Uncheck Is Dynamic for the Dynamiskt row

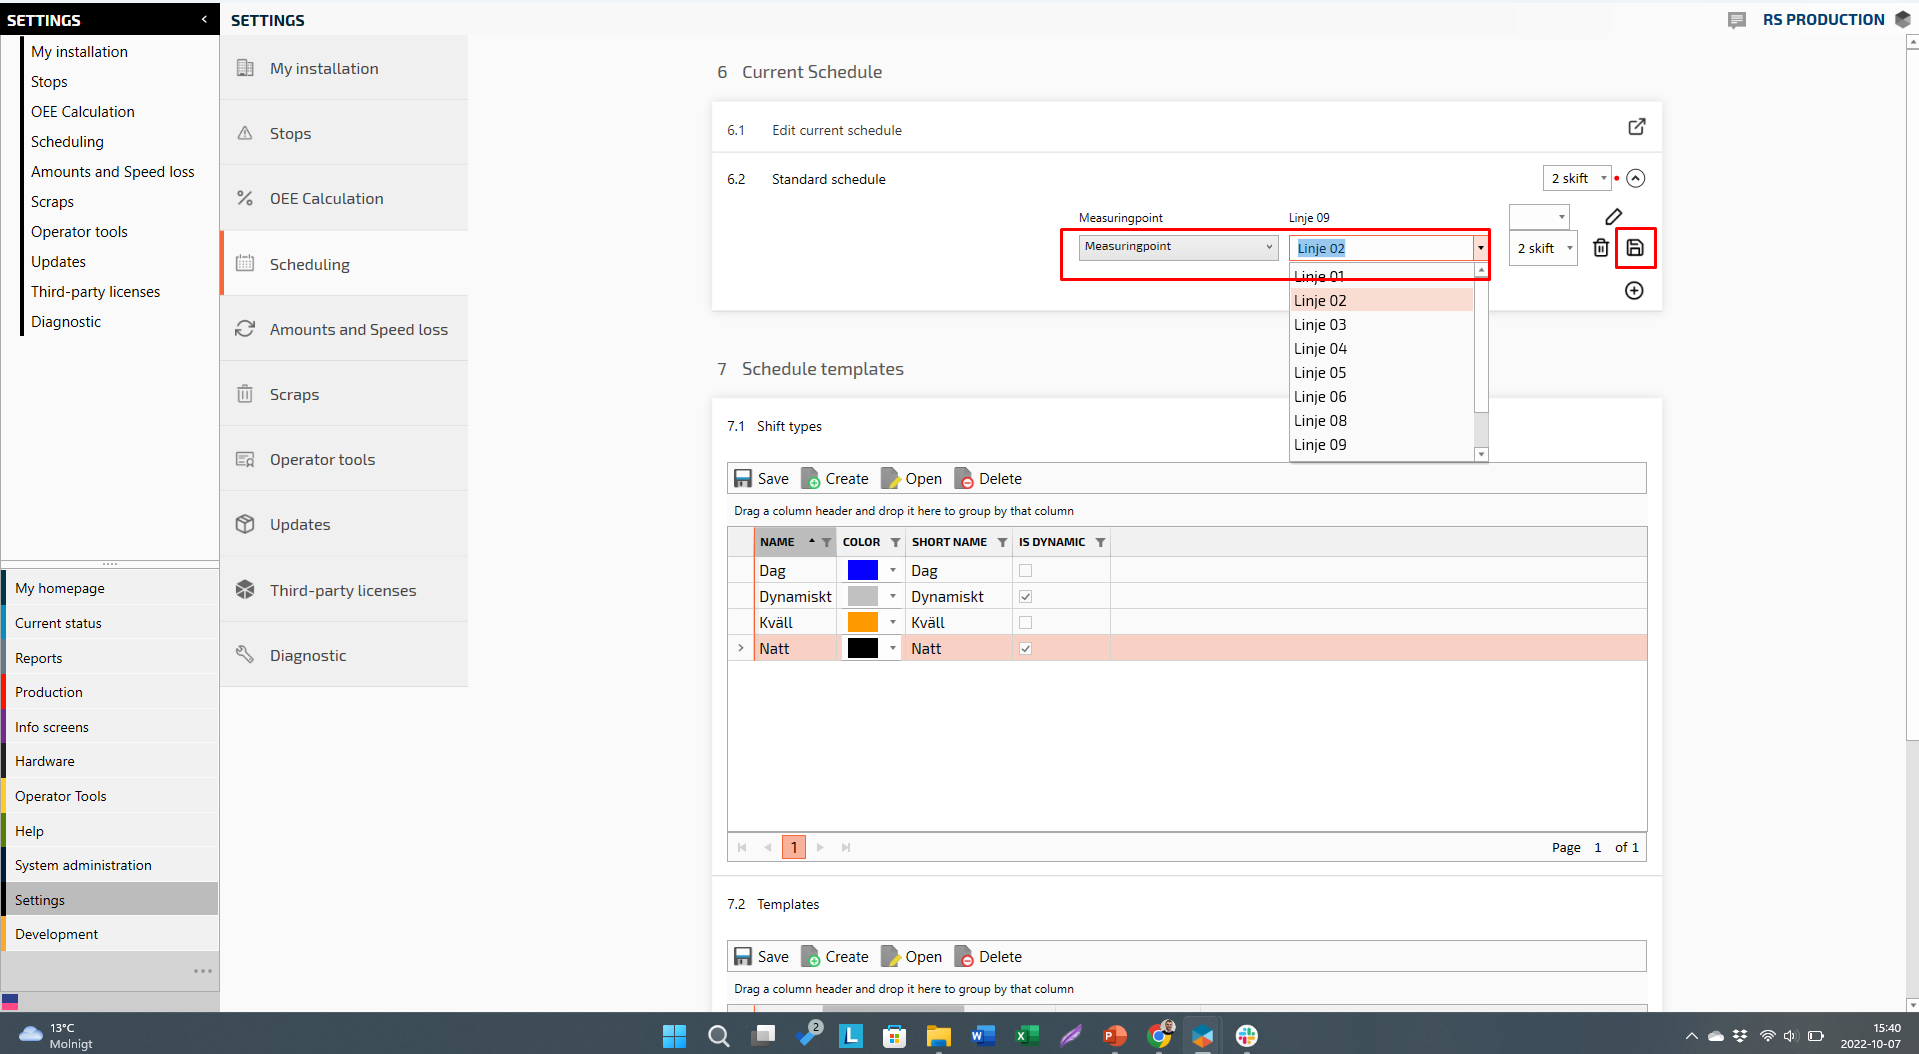click(x=1025, y=597)
